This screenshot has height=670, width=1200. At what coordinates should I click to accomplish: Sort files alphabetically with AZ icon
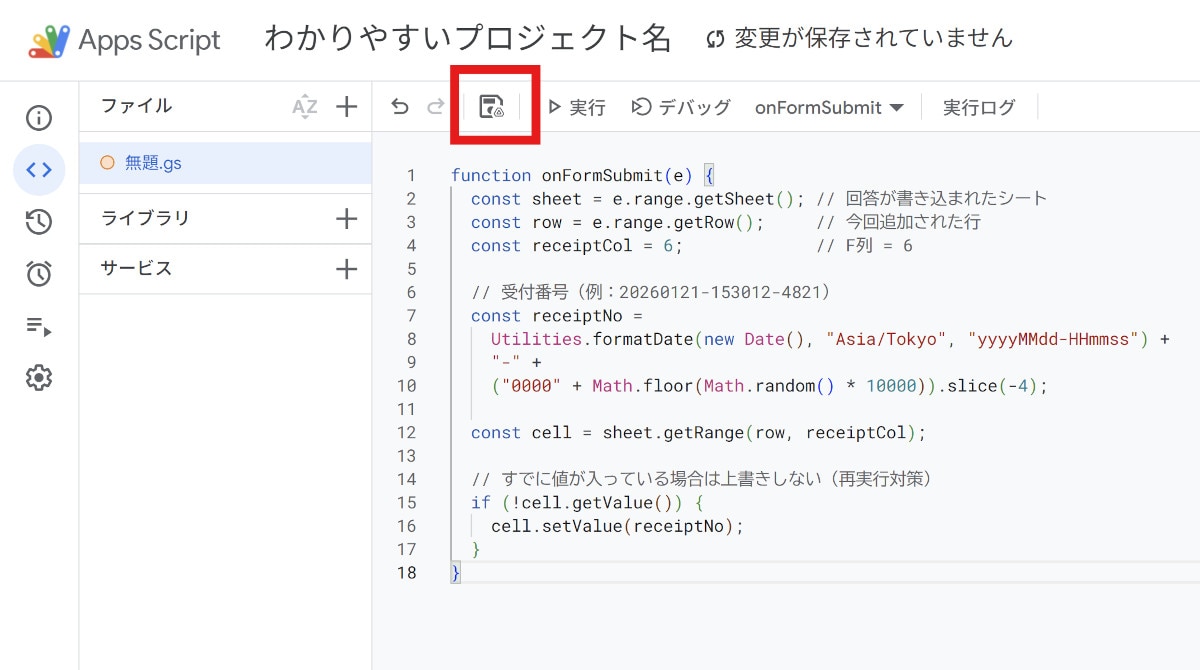(304, 107)
